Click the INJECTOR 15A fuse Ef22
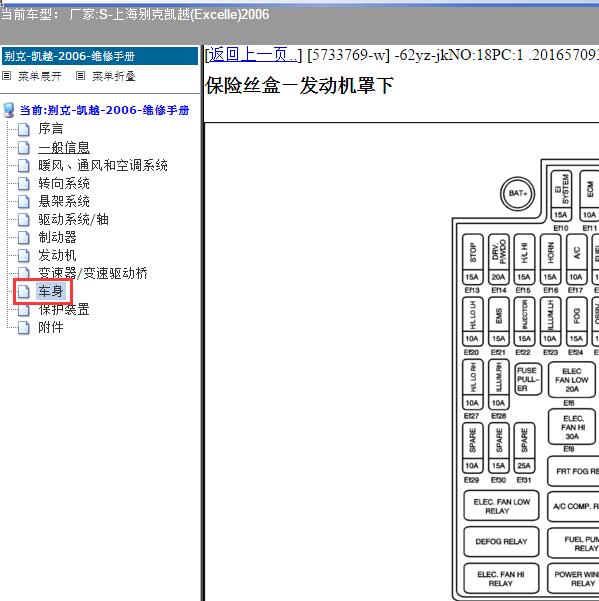 pyautogui.click(x=524, y=322)
